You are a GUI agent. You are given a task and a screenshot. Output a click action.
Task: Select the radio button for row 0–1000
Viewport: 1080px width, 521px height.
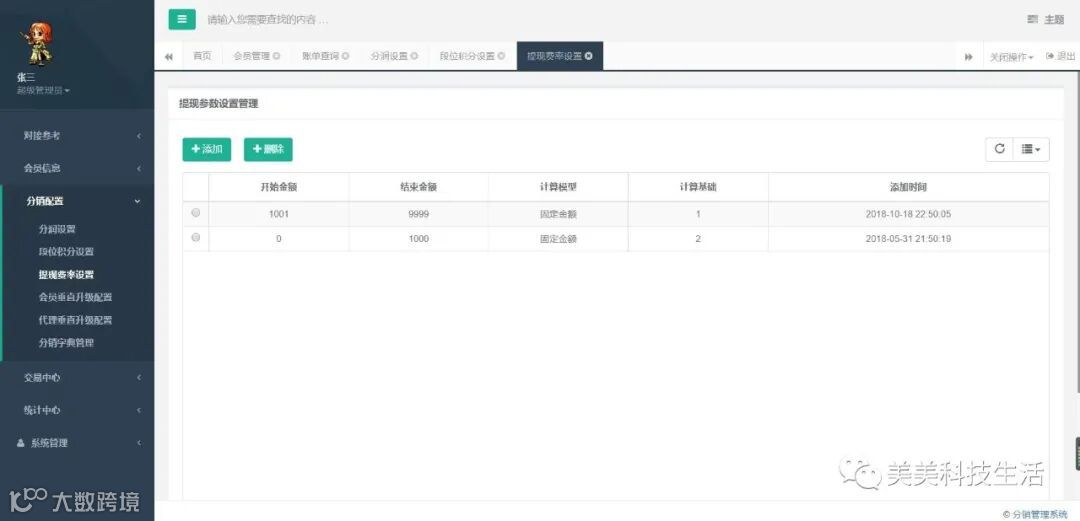pos(196,238)
